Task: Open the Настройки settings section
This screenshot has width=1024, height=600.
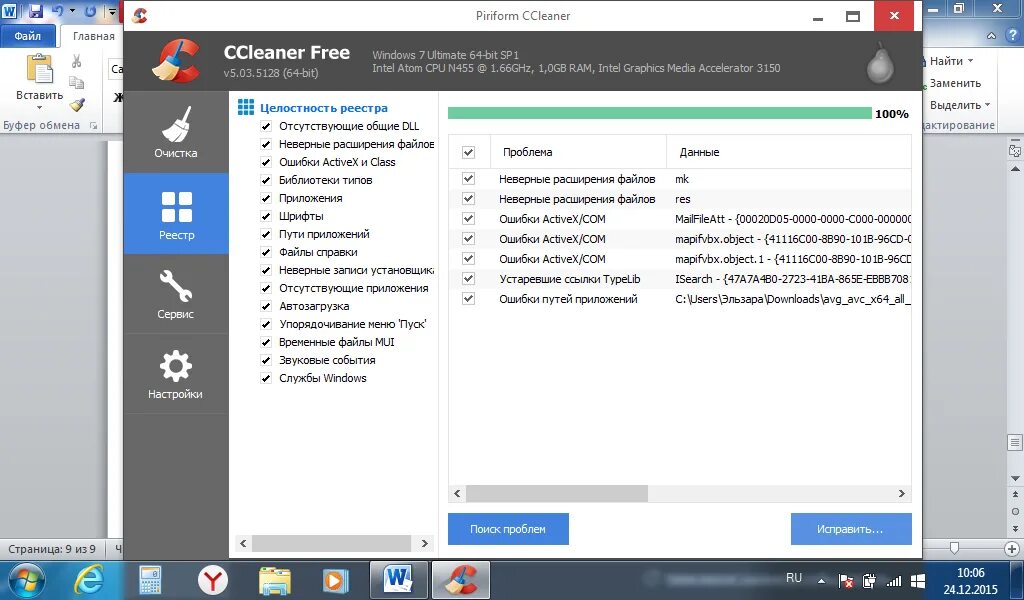Action: tap(176, 374)
